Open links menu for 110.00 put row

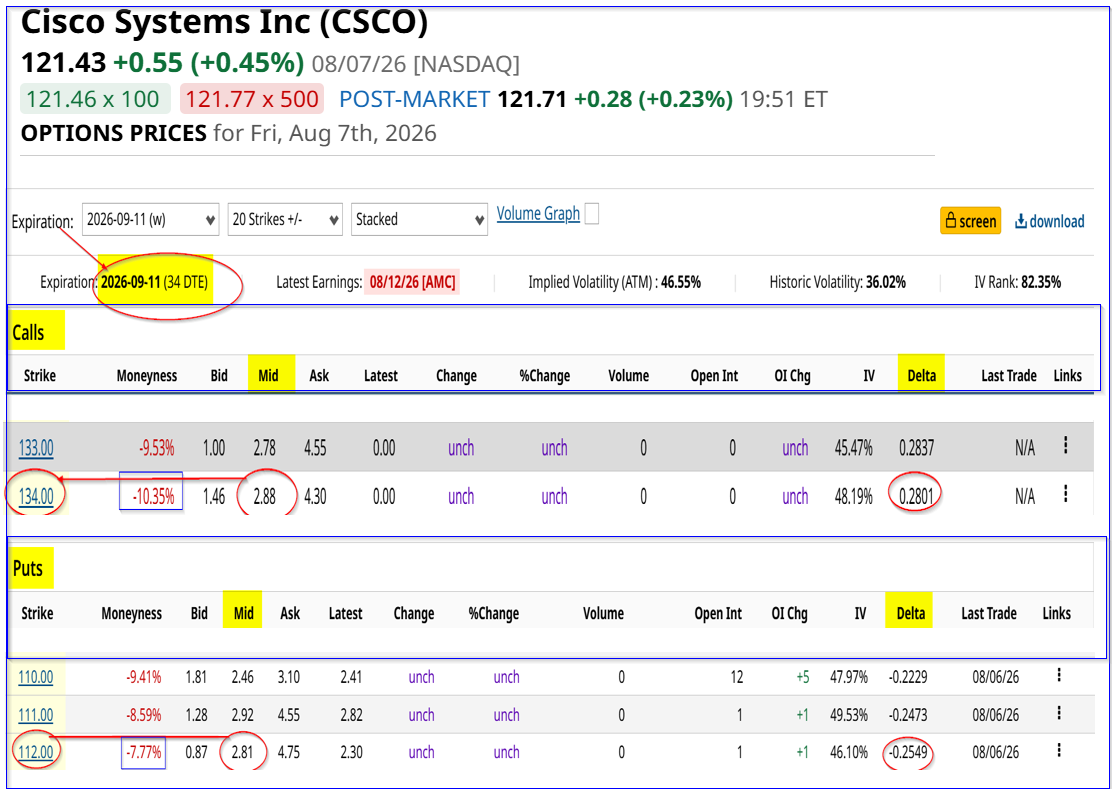[x=1059, y=676]
